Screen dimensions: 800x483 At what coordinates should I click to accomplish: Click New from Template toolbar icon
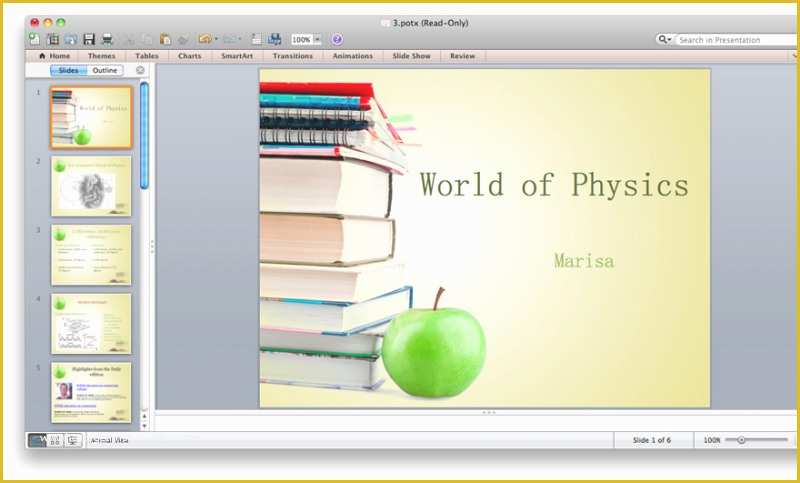[x=53, y=39]
